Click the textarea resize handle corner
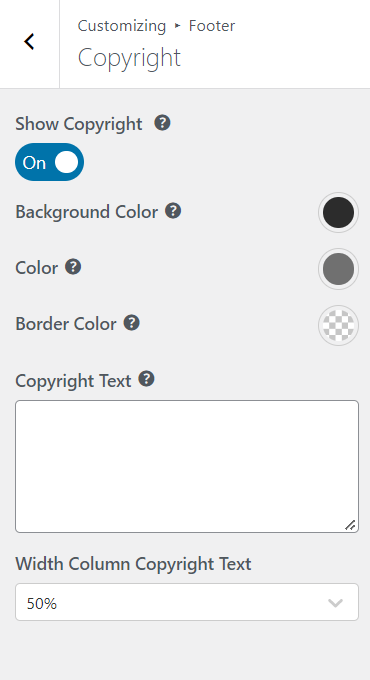This screenshot has height=680, width=370. [350, 525]
